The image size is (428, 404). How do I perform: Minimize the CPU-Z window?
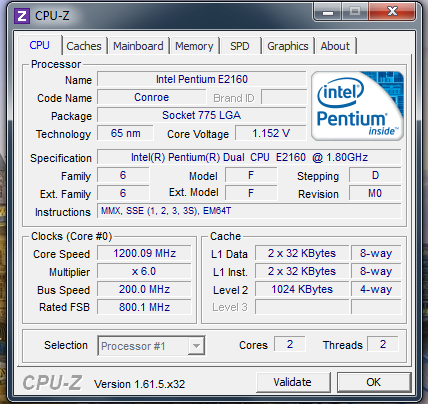tap(328, 13)
